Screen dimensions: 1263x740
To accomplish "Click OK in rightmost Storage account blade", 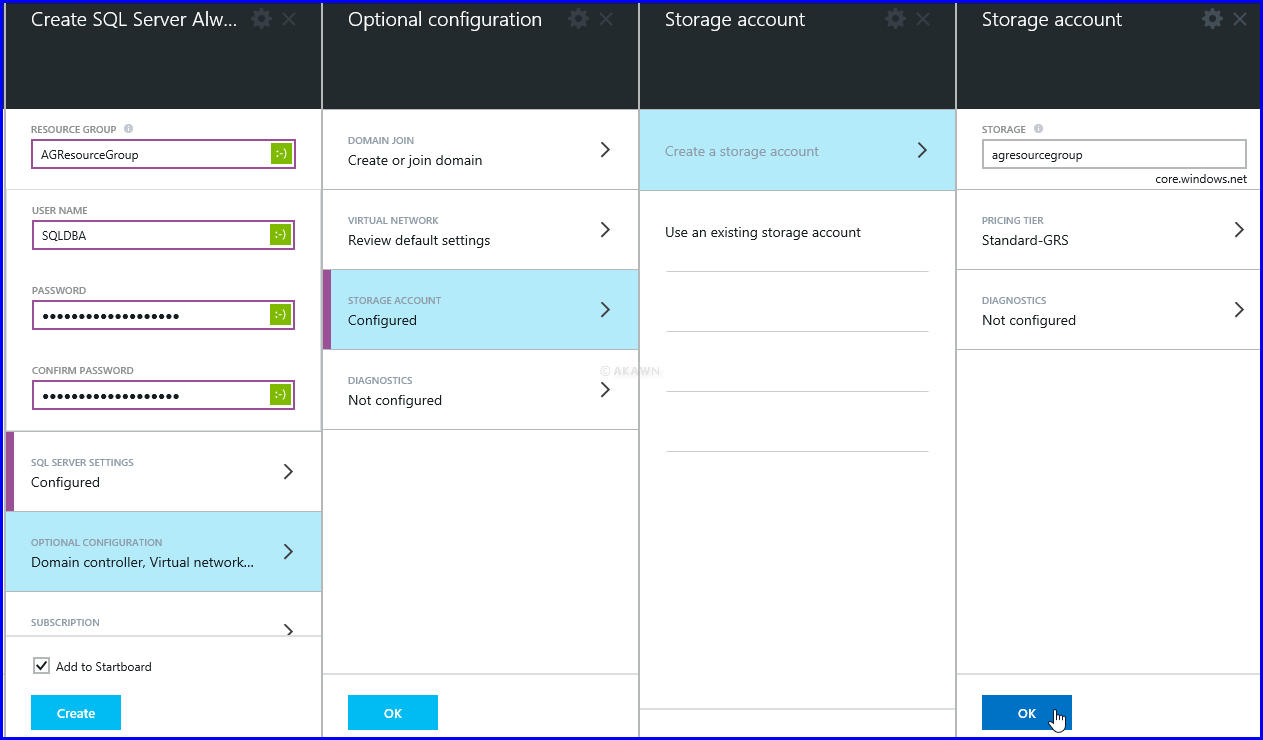I will click(1027, 713).
